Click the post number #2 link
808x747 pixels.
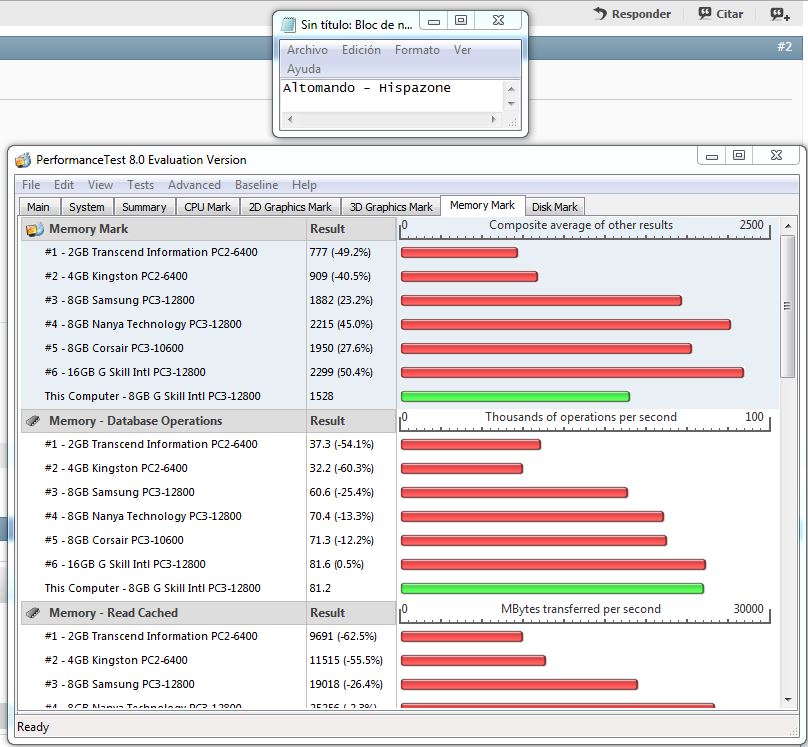coord(784,47)
